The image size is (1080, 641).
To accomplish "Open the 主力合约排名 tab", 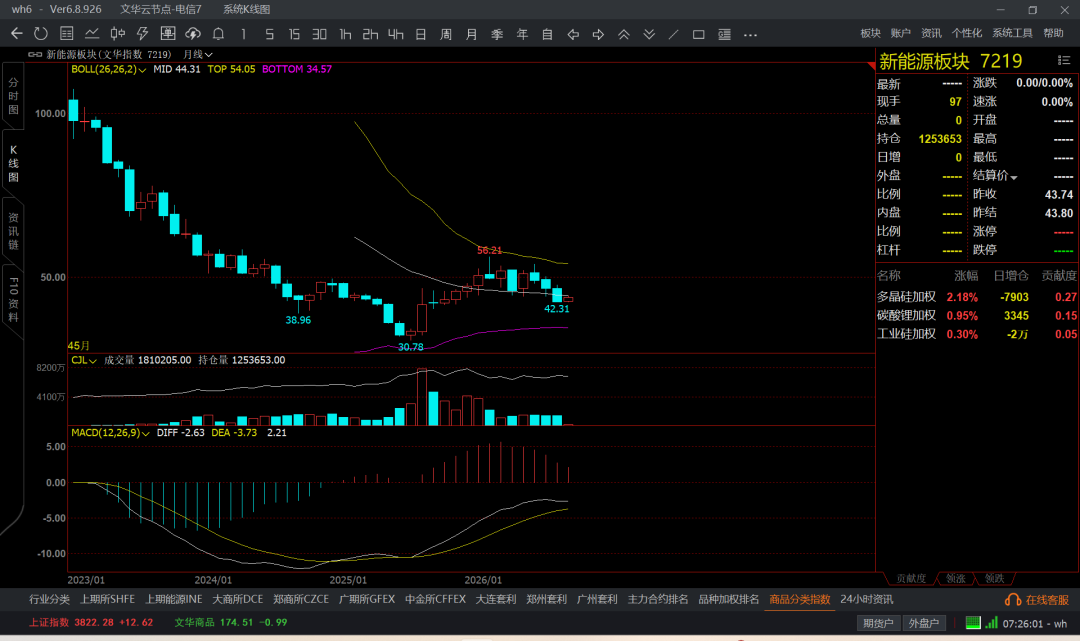I will click(658, 600).
